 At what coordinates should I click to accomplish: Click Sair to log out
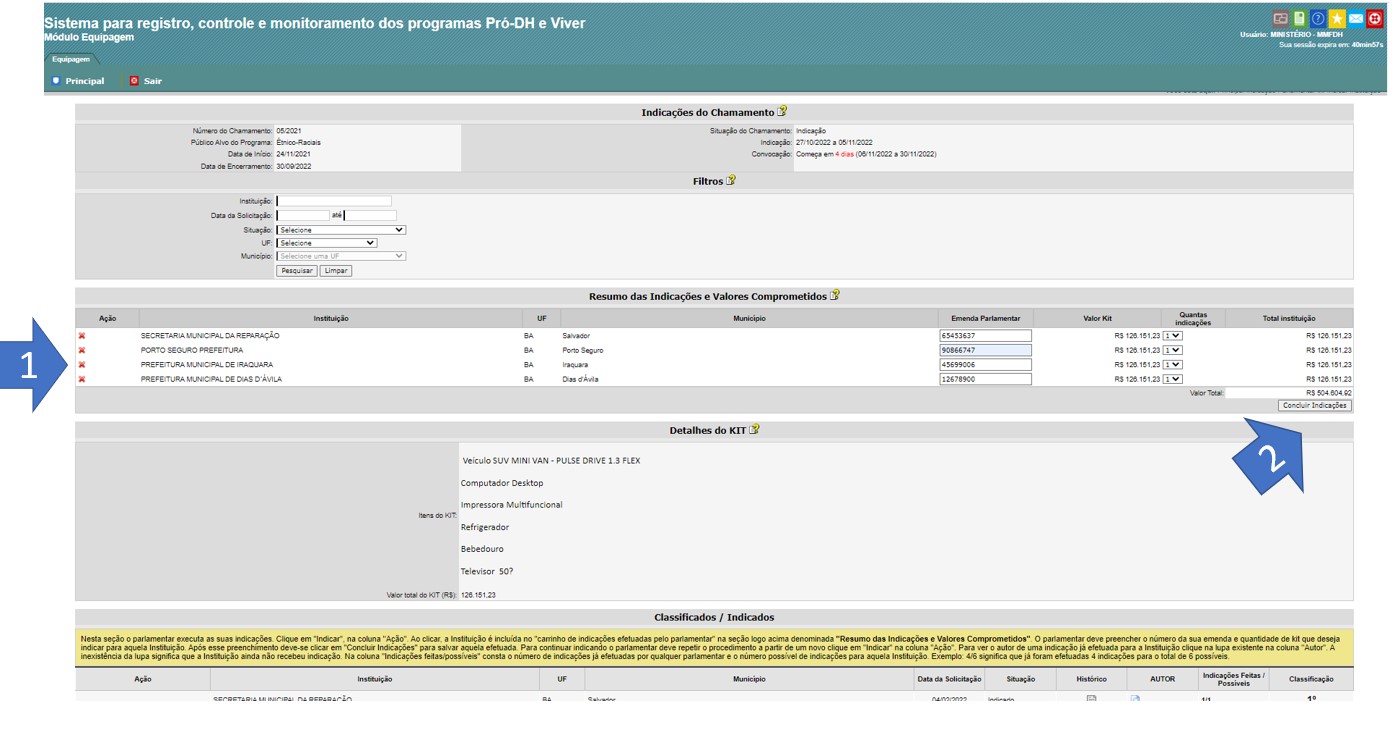146,81
